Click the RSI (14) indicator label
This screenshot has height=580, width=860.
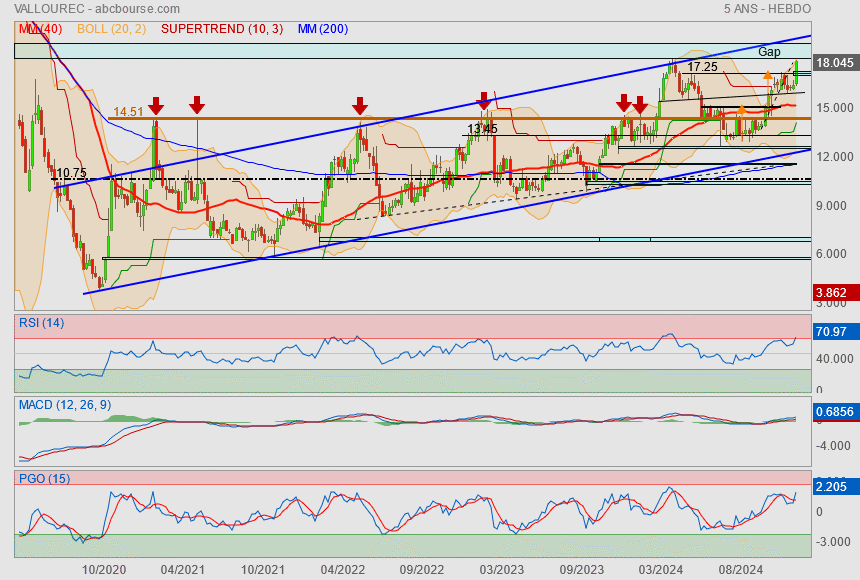(42, 323)
